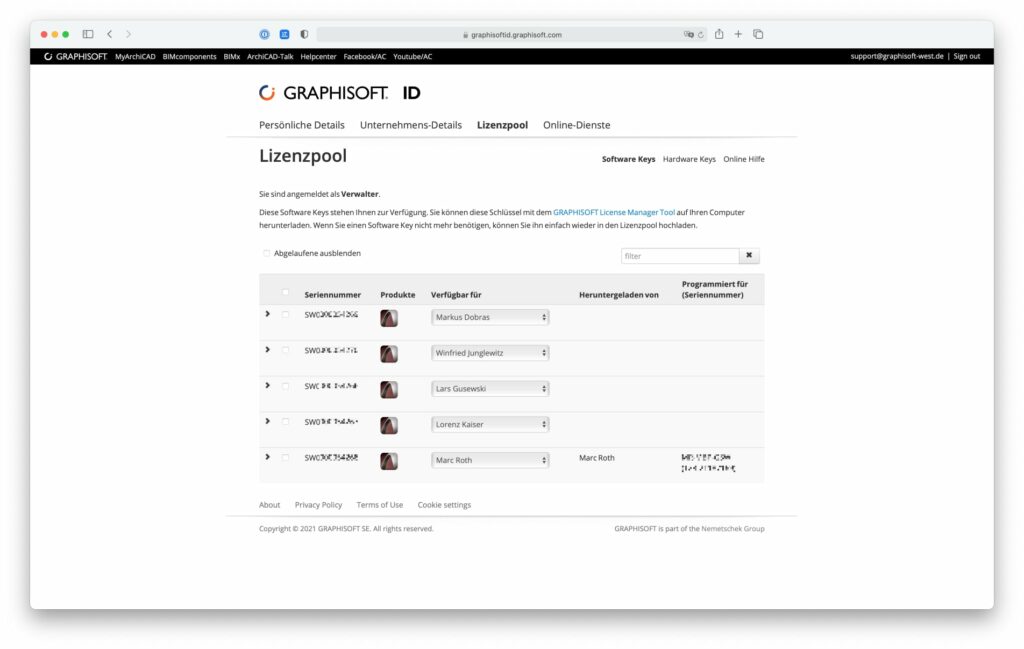Click ArchiCAD product icon in Lars Gusewski row
The width and height of the screenshot is (1024, 649).
pyautogui.click(x=389, y=390)
